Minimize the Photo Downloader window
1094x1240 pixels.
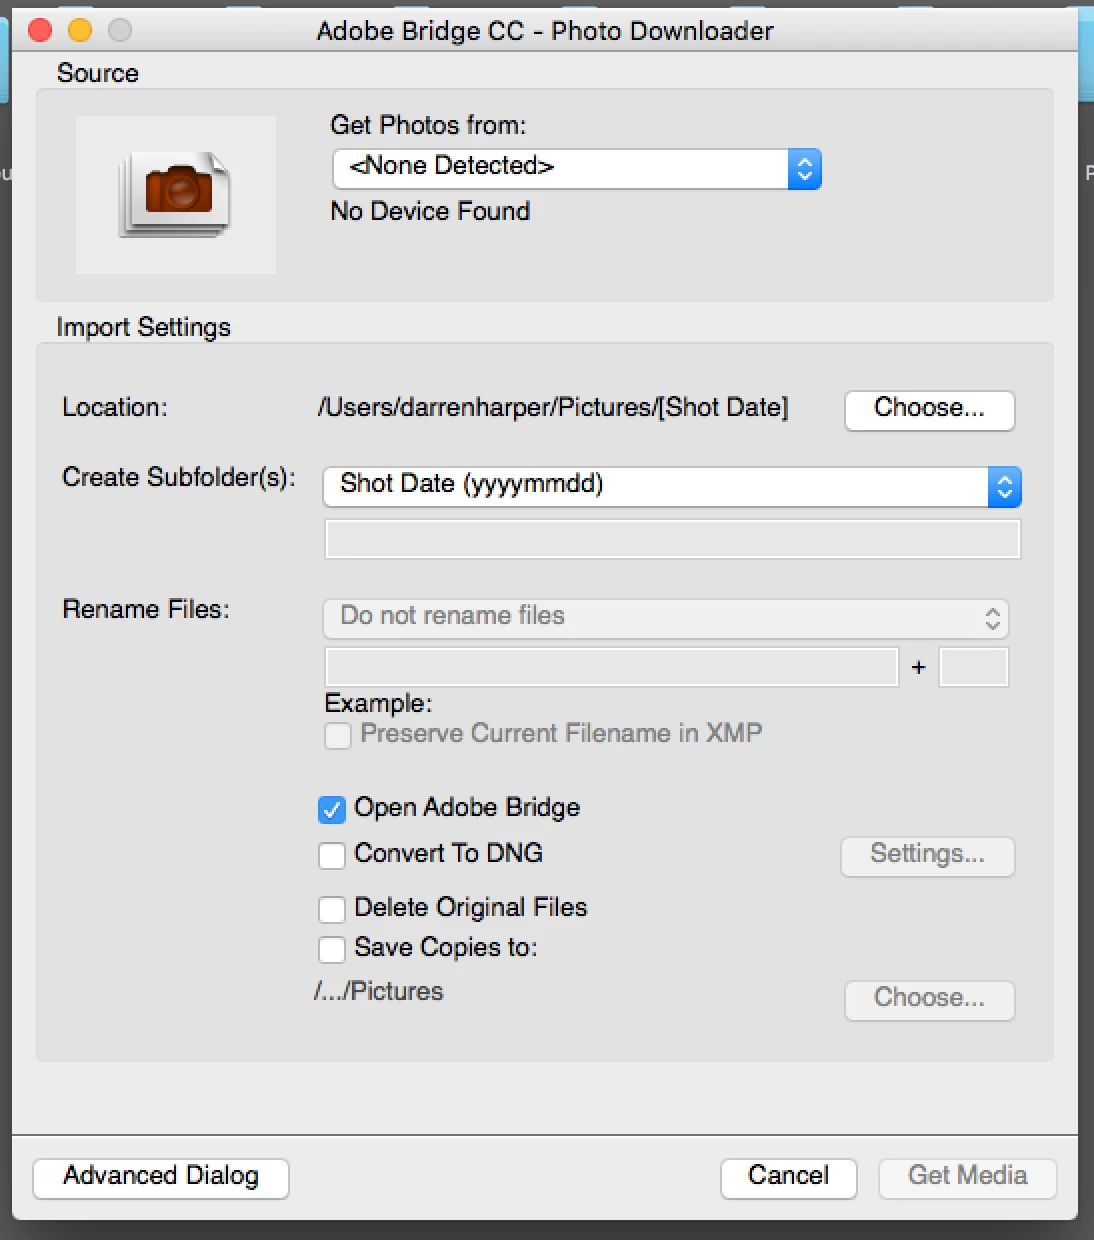tap(80, 30)
